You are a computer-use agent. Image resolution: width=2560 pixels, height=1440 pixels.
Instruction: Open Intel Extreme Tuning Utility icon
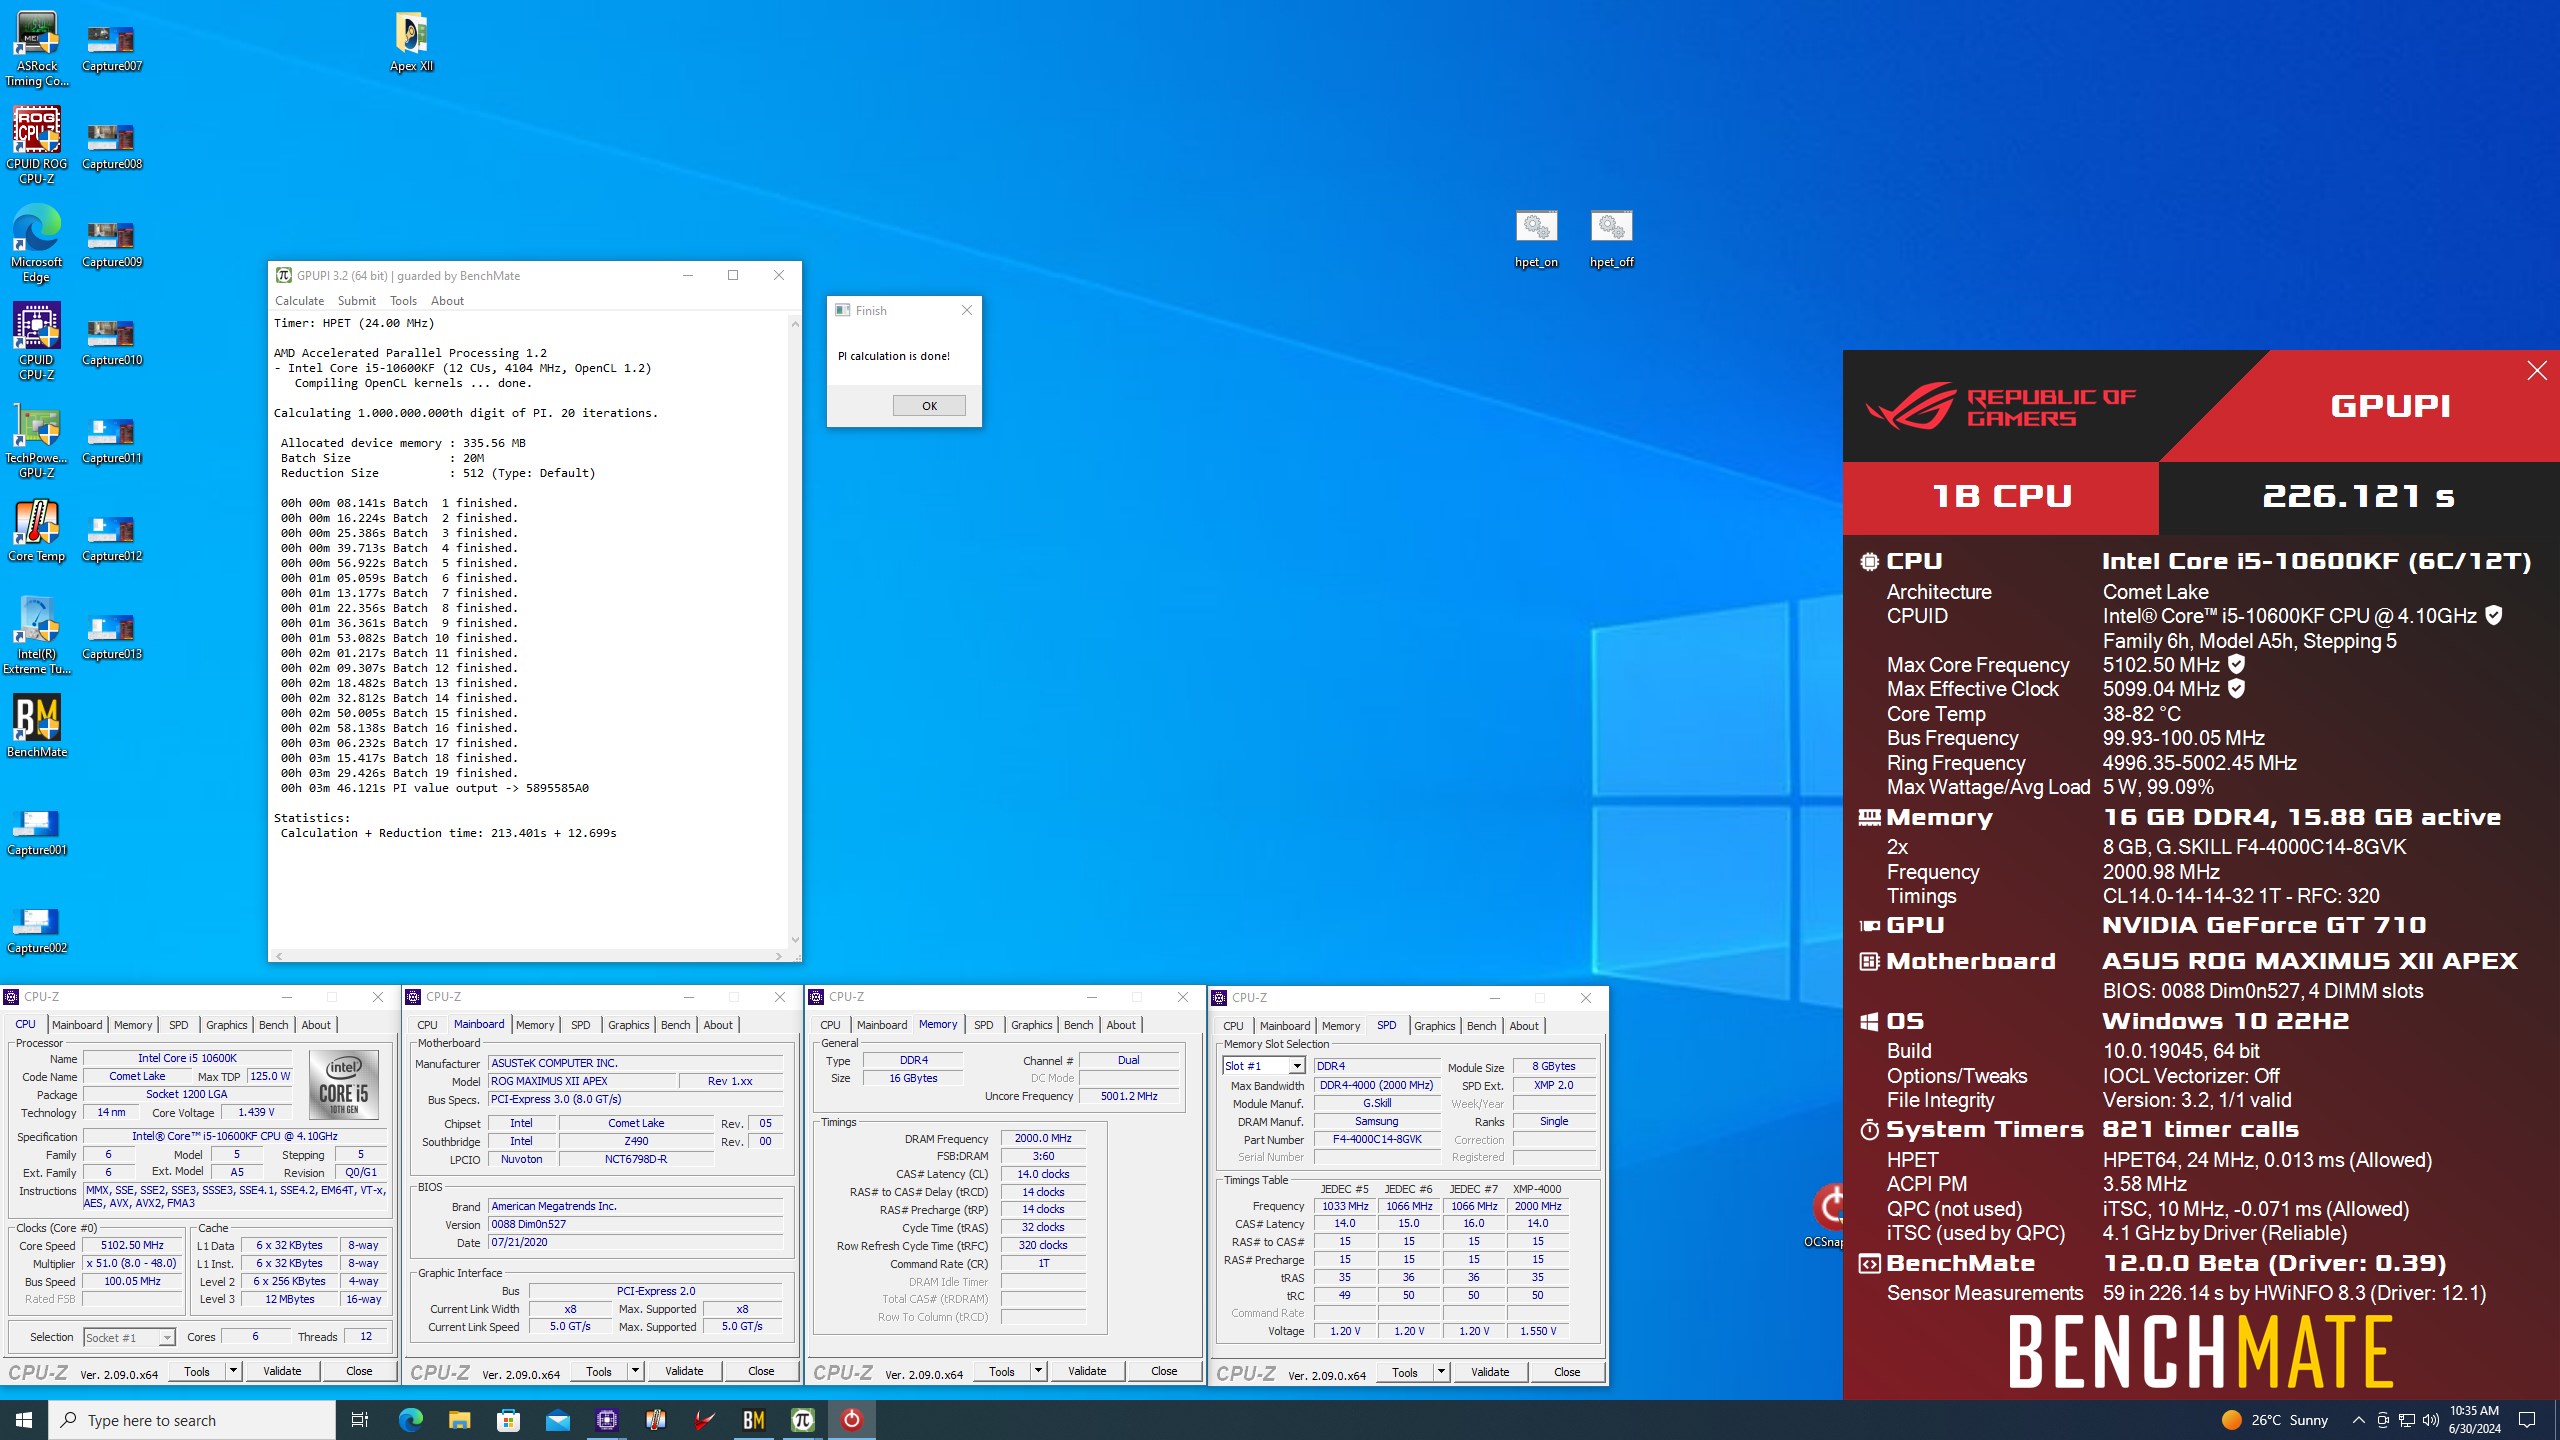[x=37, y=636]
